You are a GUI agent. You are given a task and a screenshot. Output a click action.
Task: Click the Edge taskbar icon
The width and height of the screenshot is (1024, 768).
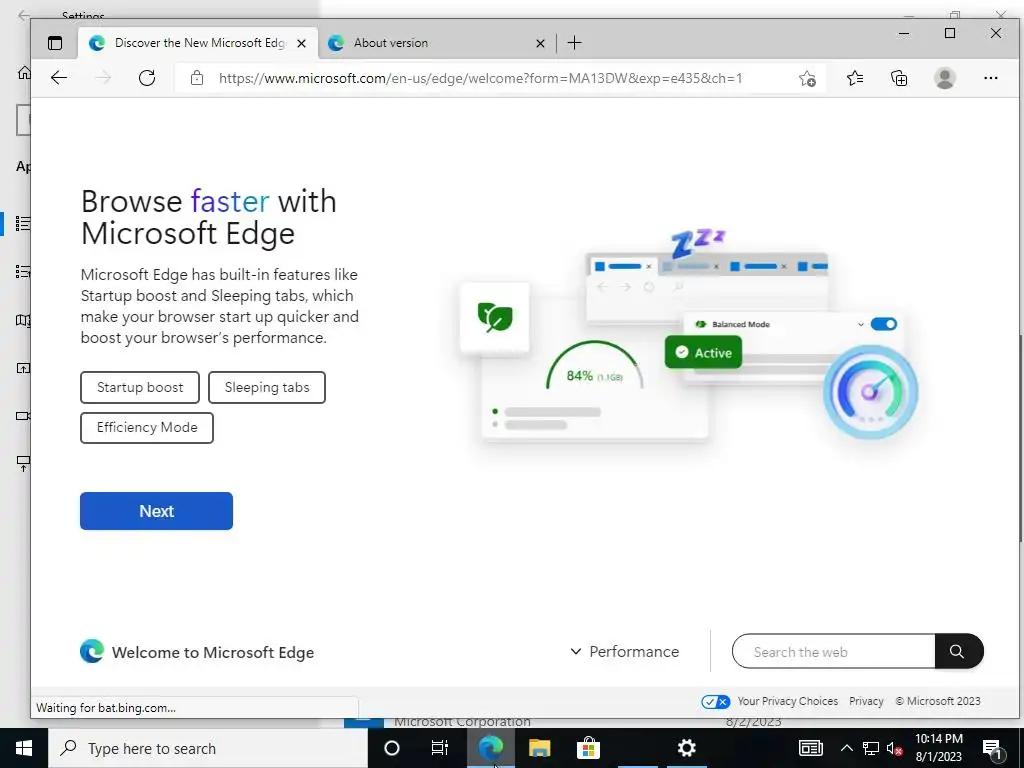point(490,748)
